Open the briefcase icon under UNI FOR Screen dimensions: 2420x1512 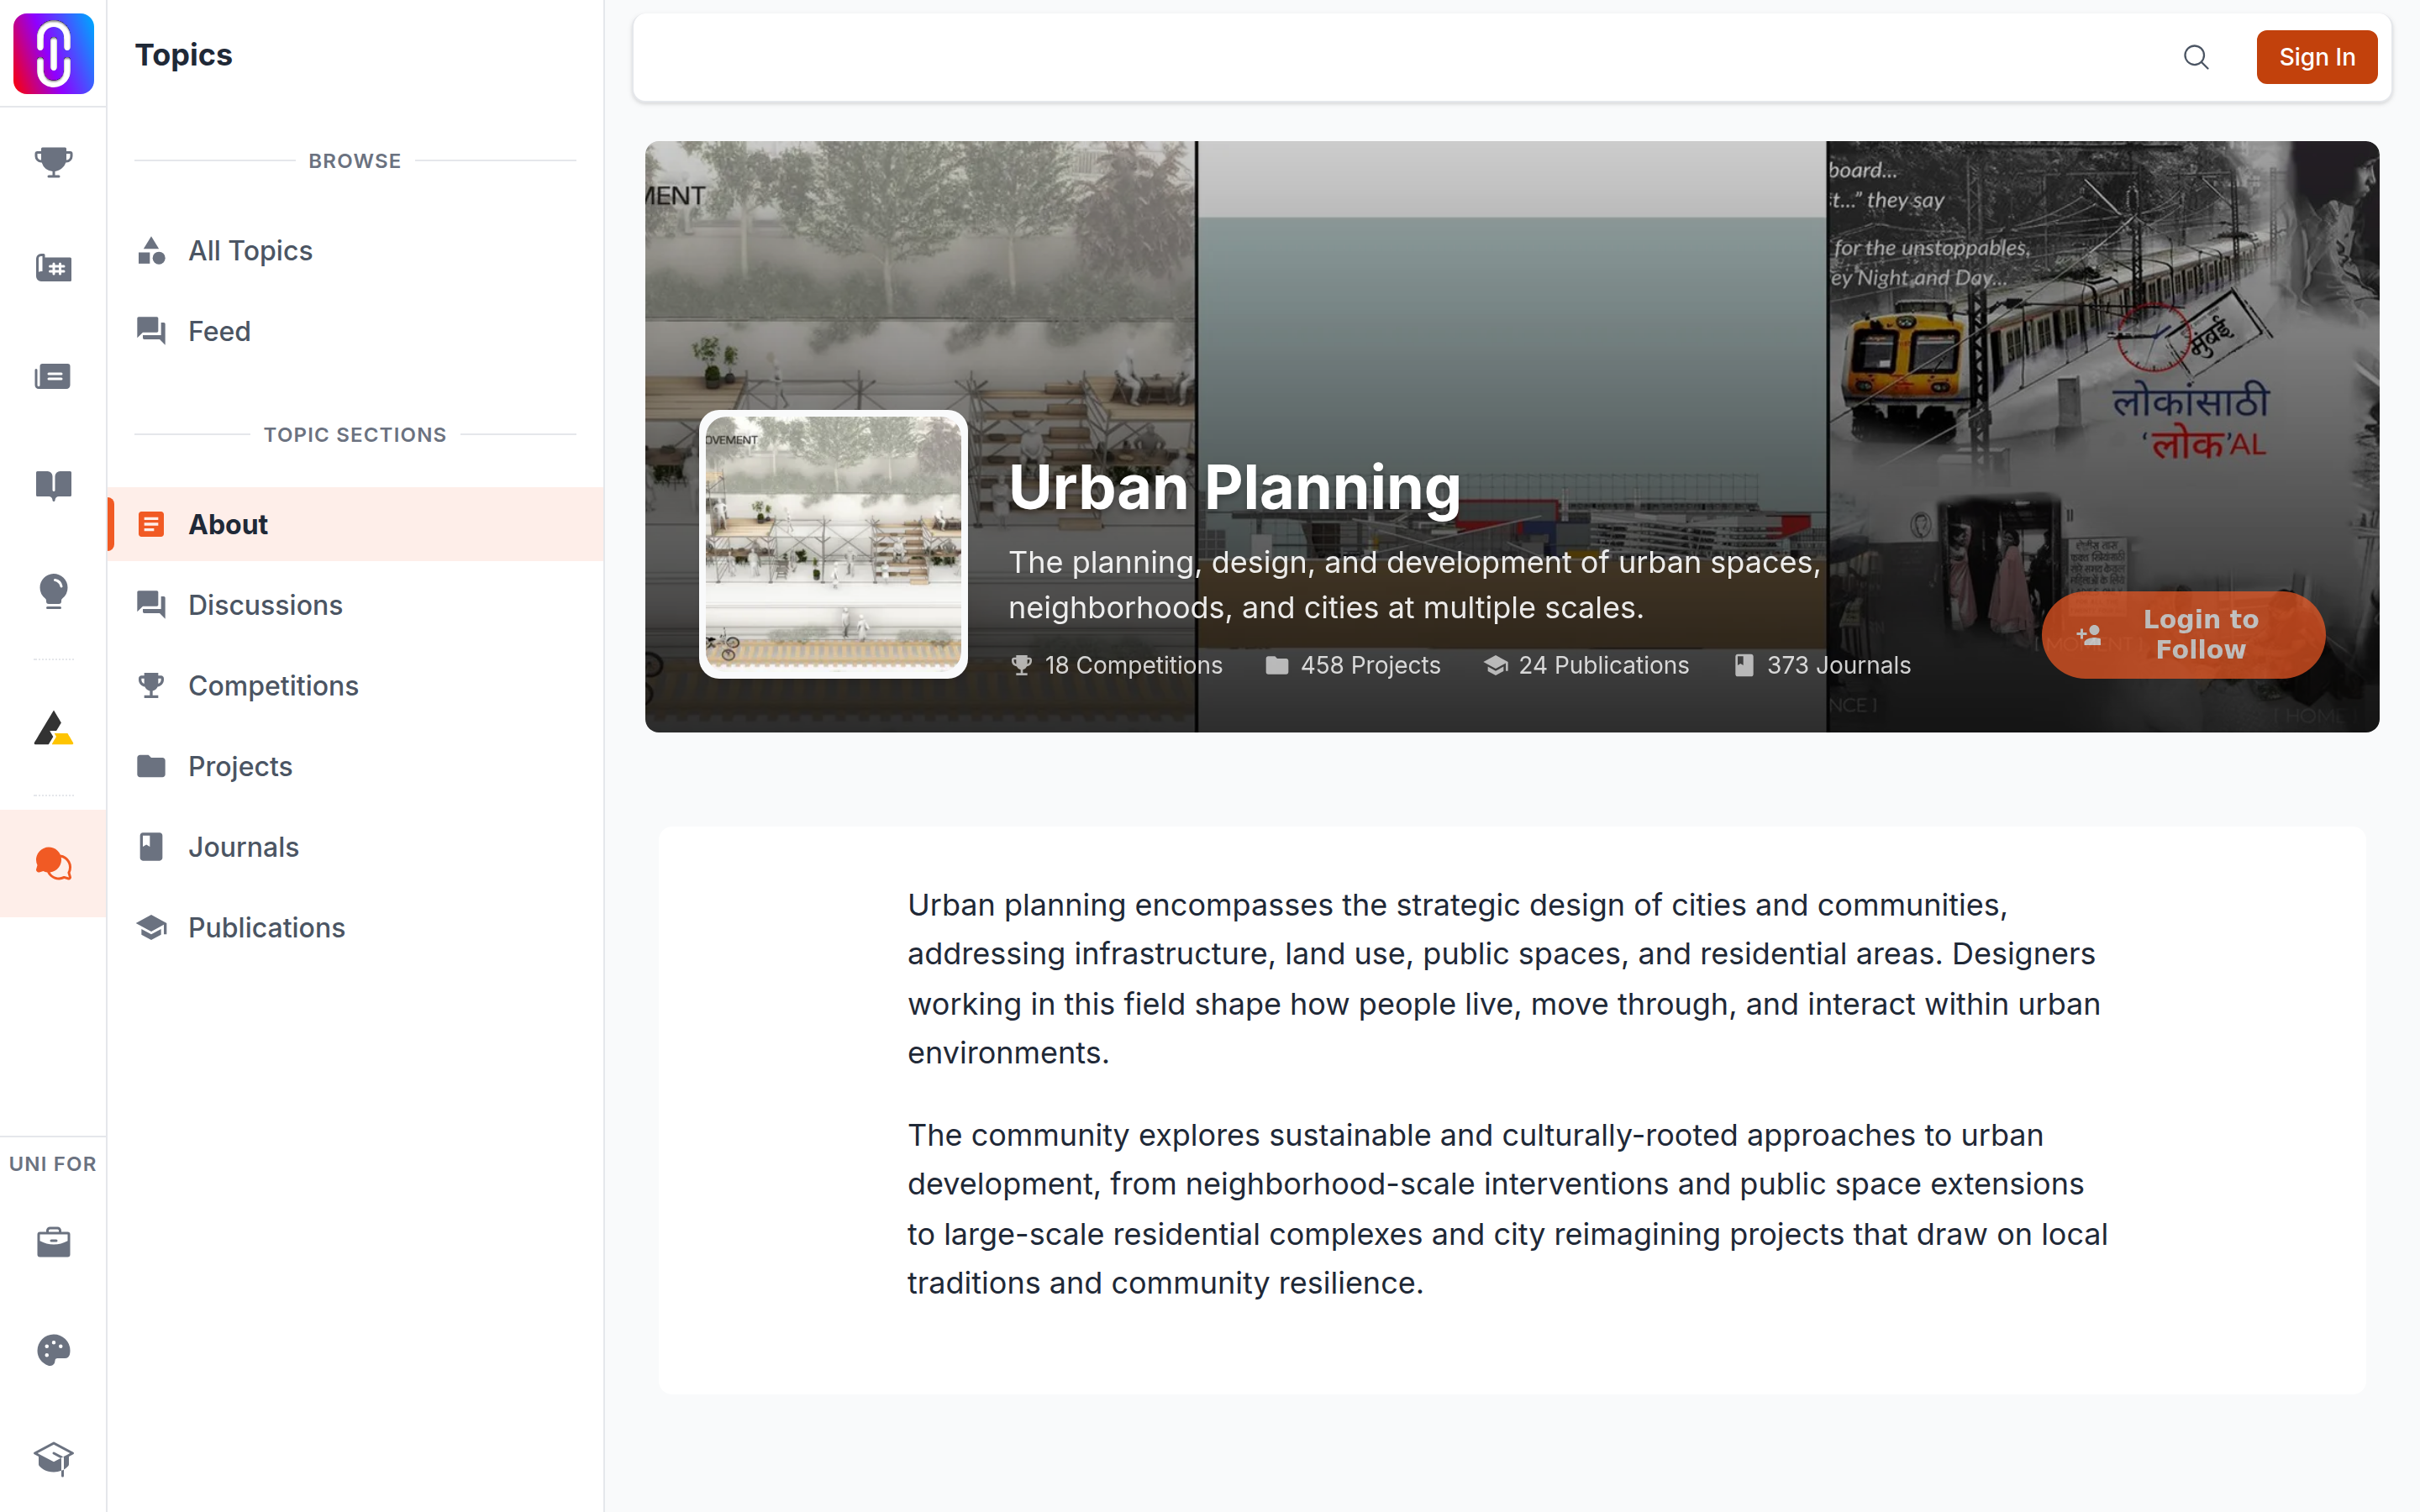(53, 1242)
